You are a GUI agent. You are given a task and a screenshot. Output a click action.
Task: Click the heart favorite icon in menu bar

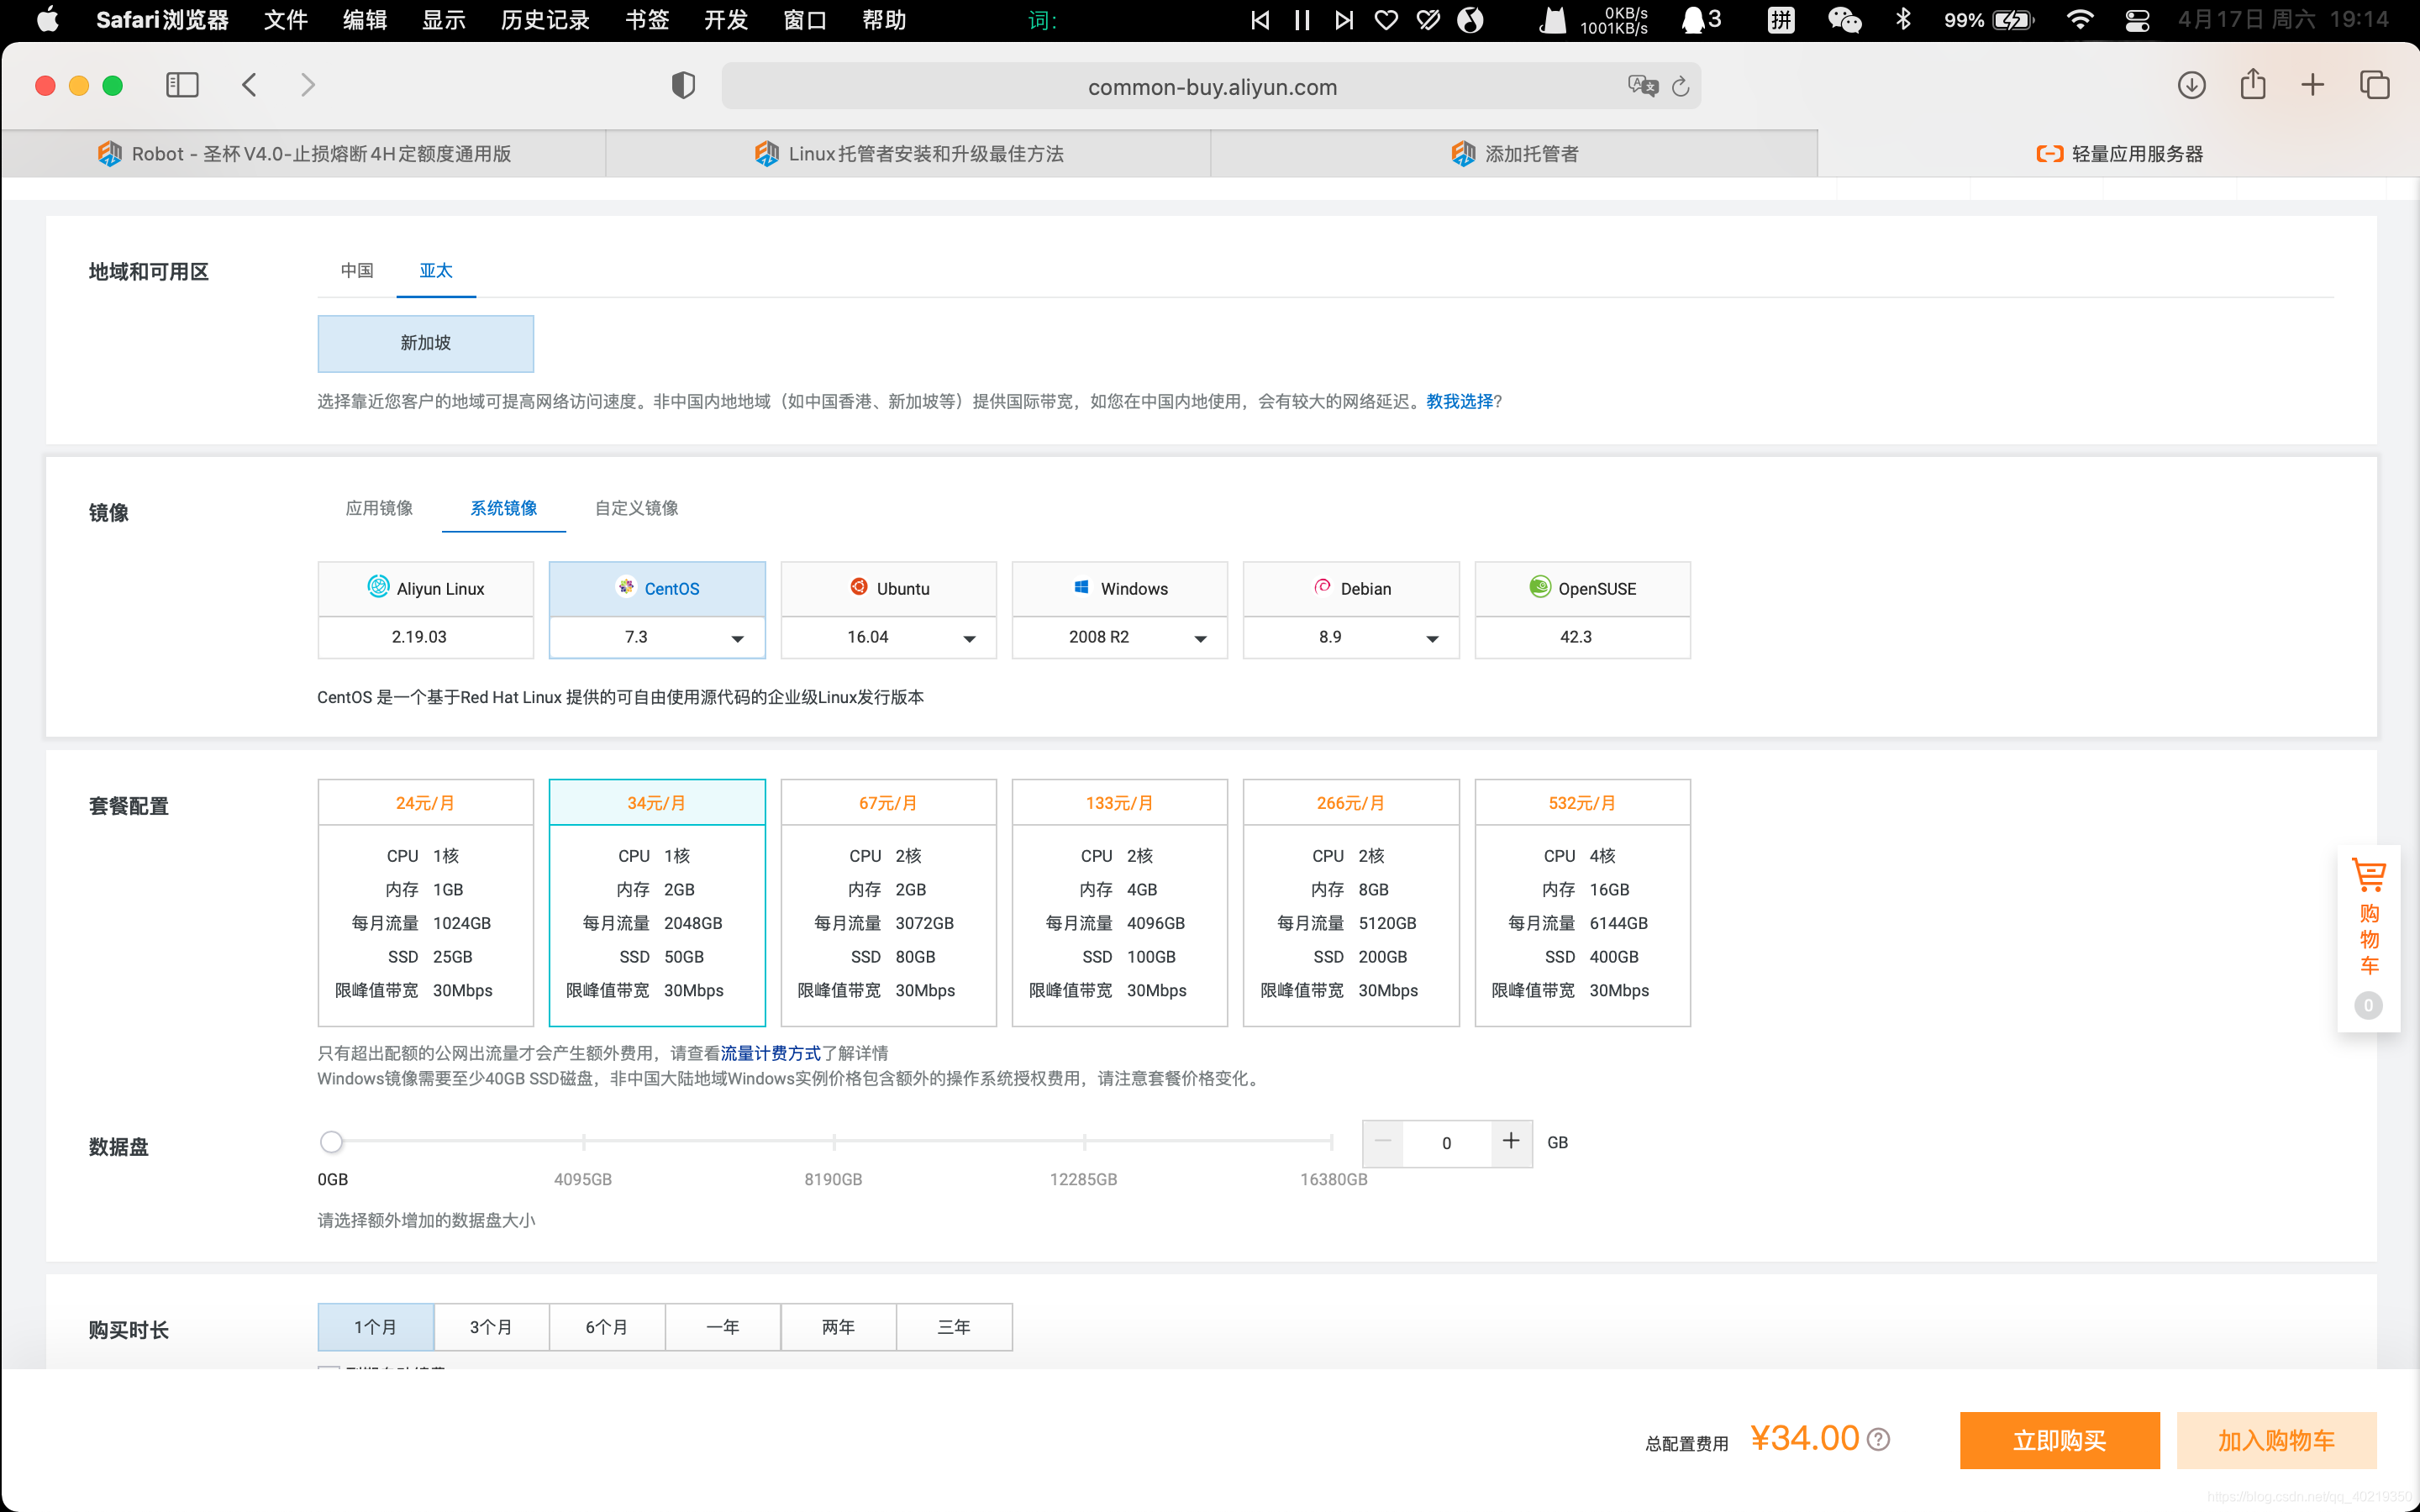tap(1386, 20)
